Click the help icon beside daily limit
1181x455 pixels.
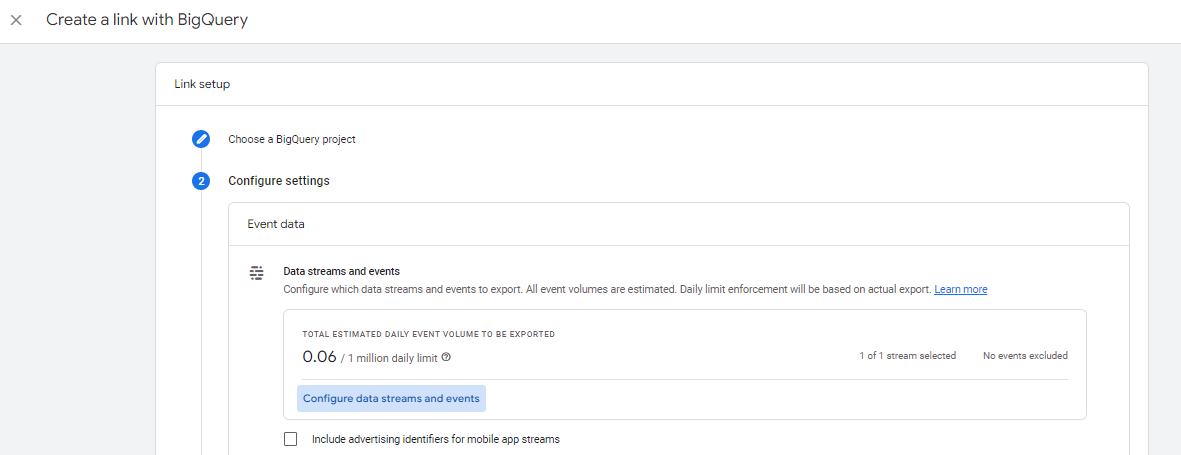446,357
